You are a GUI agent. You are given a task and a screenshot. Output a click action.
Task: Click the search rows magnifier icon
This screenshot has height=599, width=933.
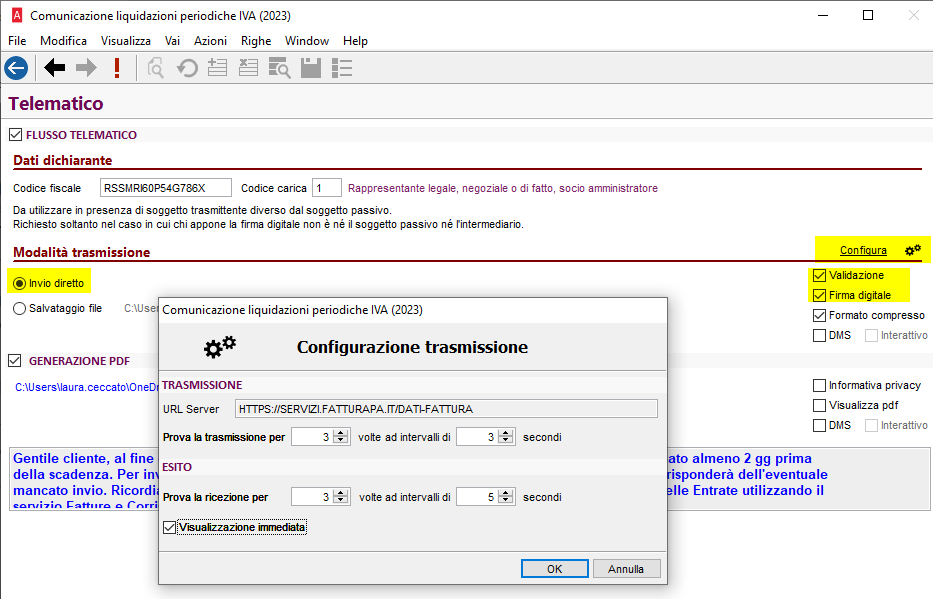tap(279, 68)
